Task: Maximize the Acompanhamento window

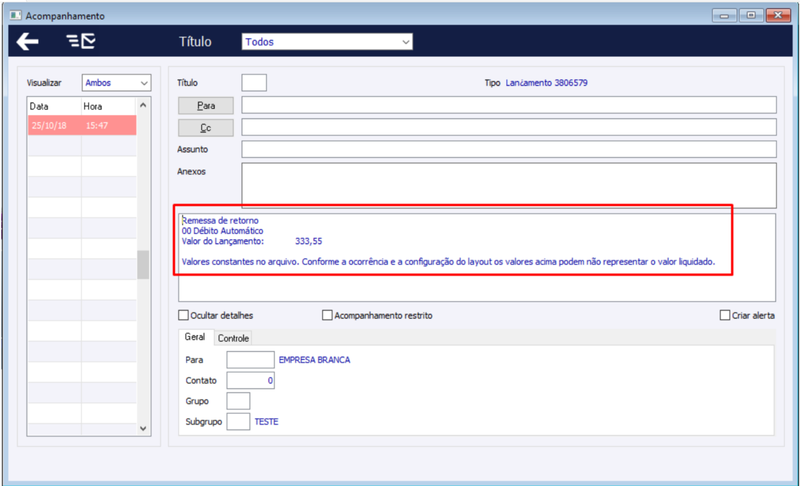Action: 751,15
